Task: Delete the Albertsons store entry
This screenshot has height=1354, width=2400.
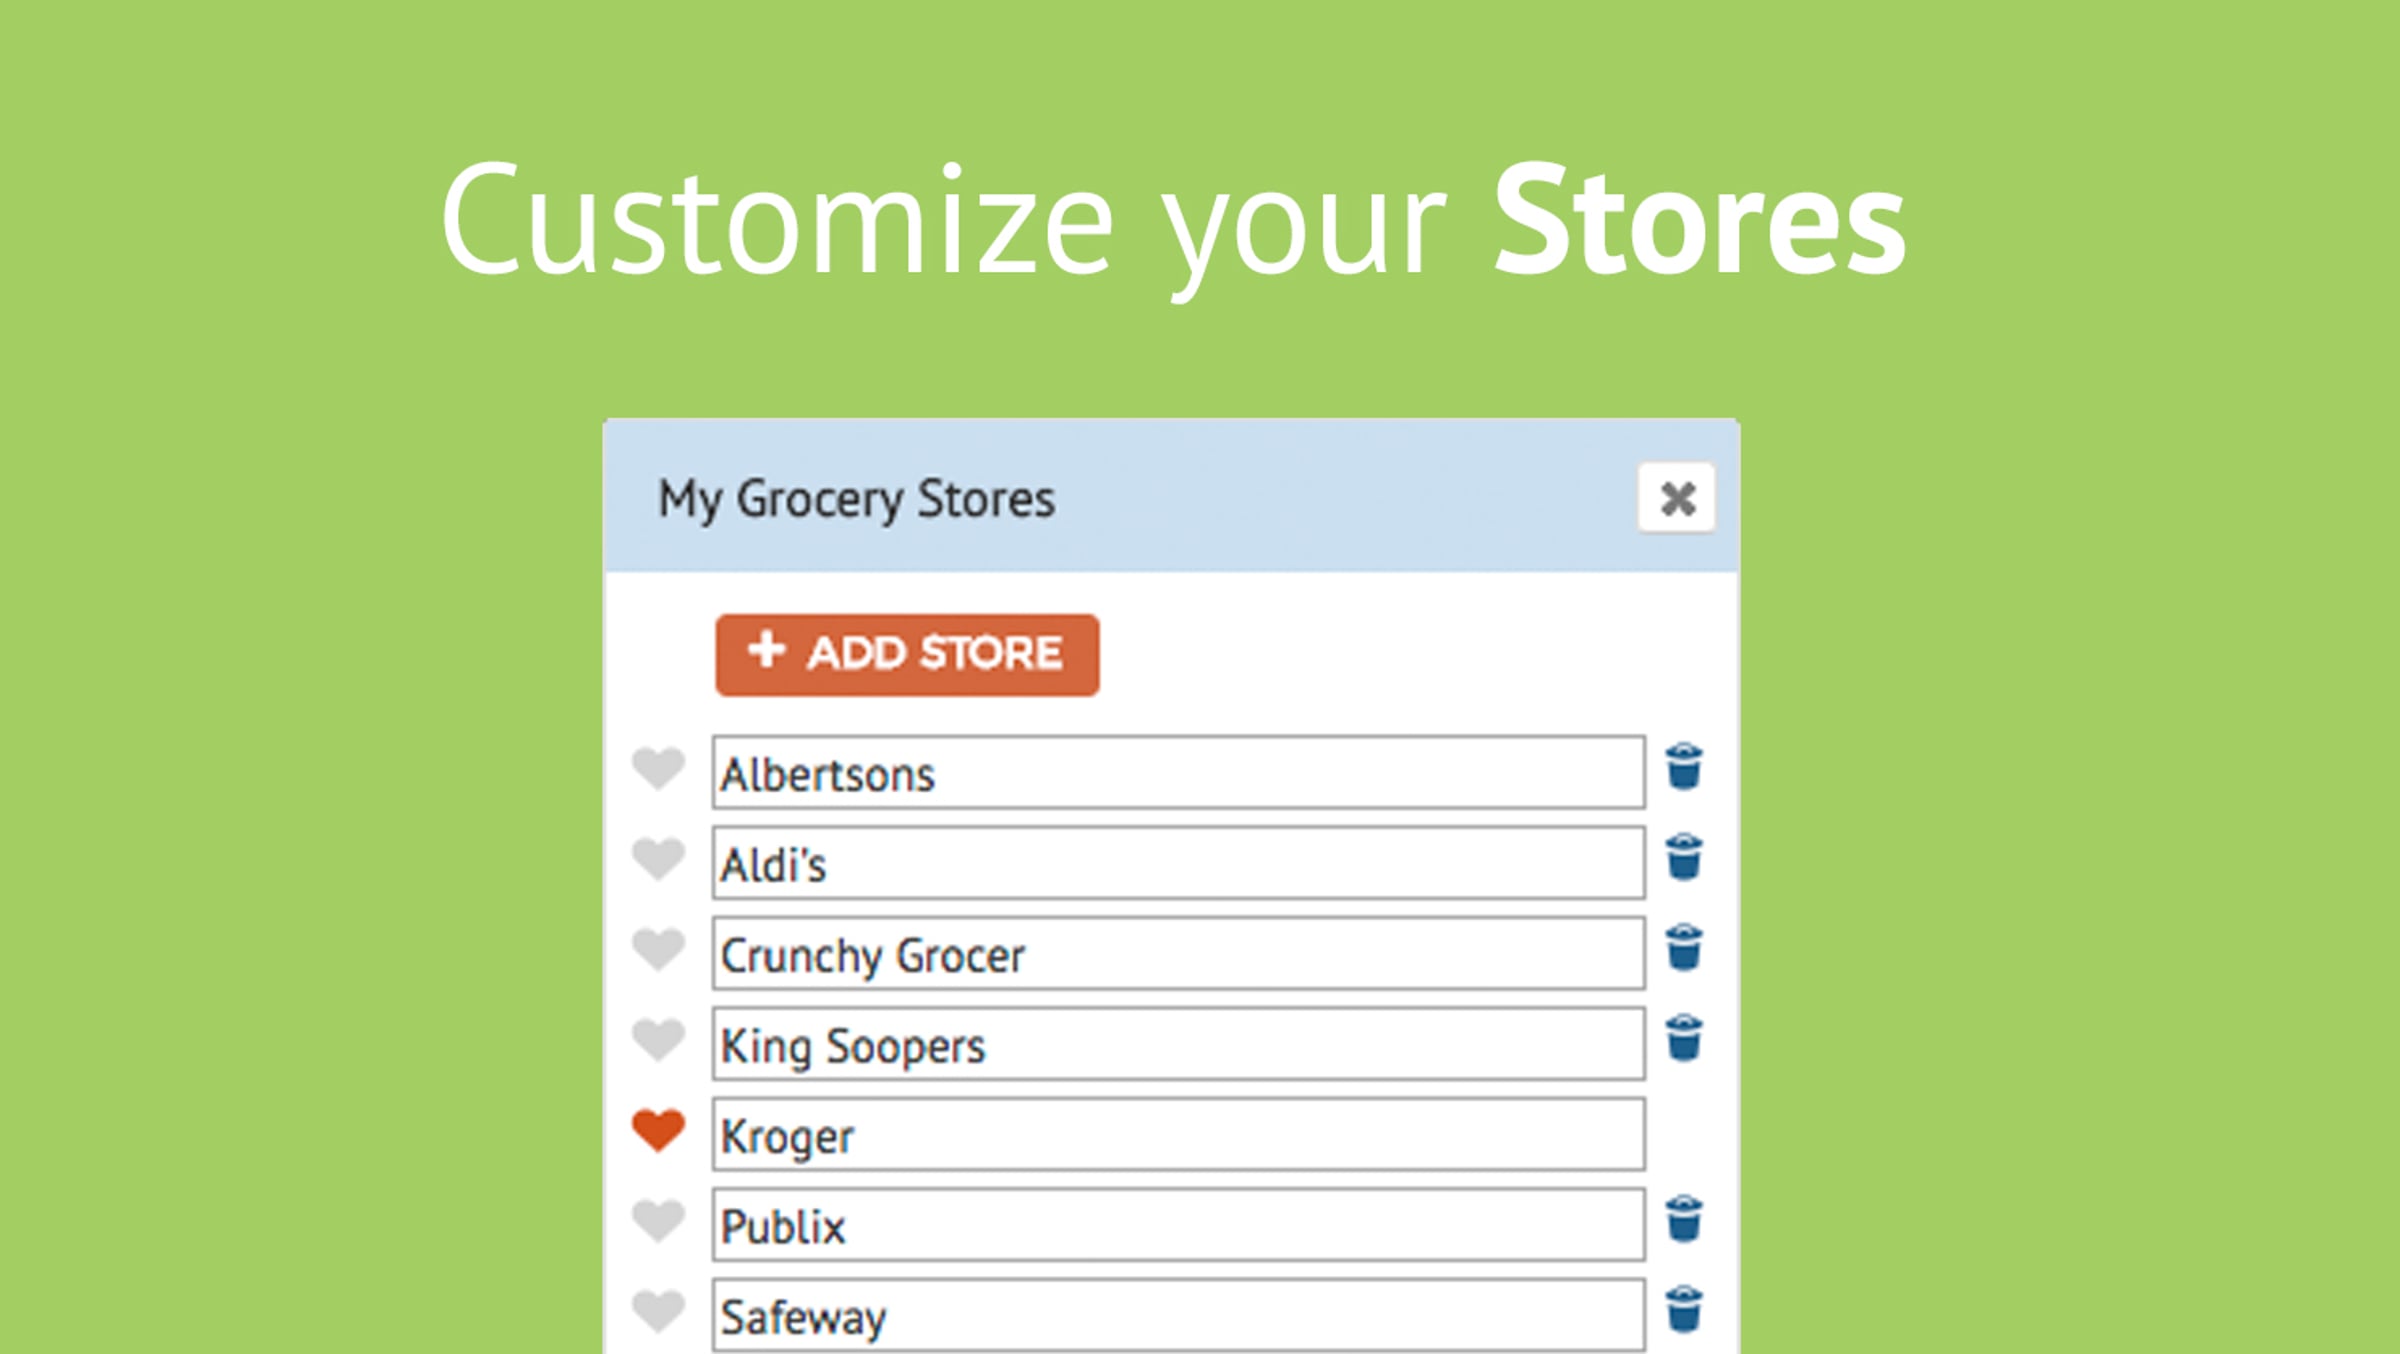Action: 1684,767
